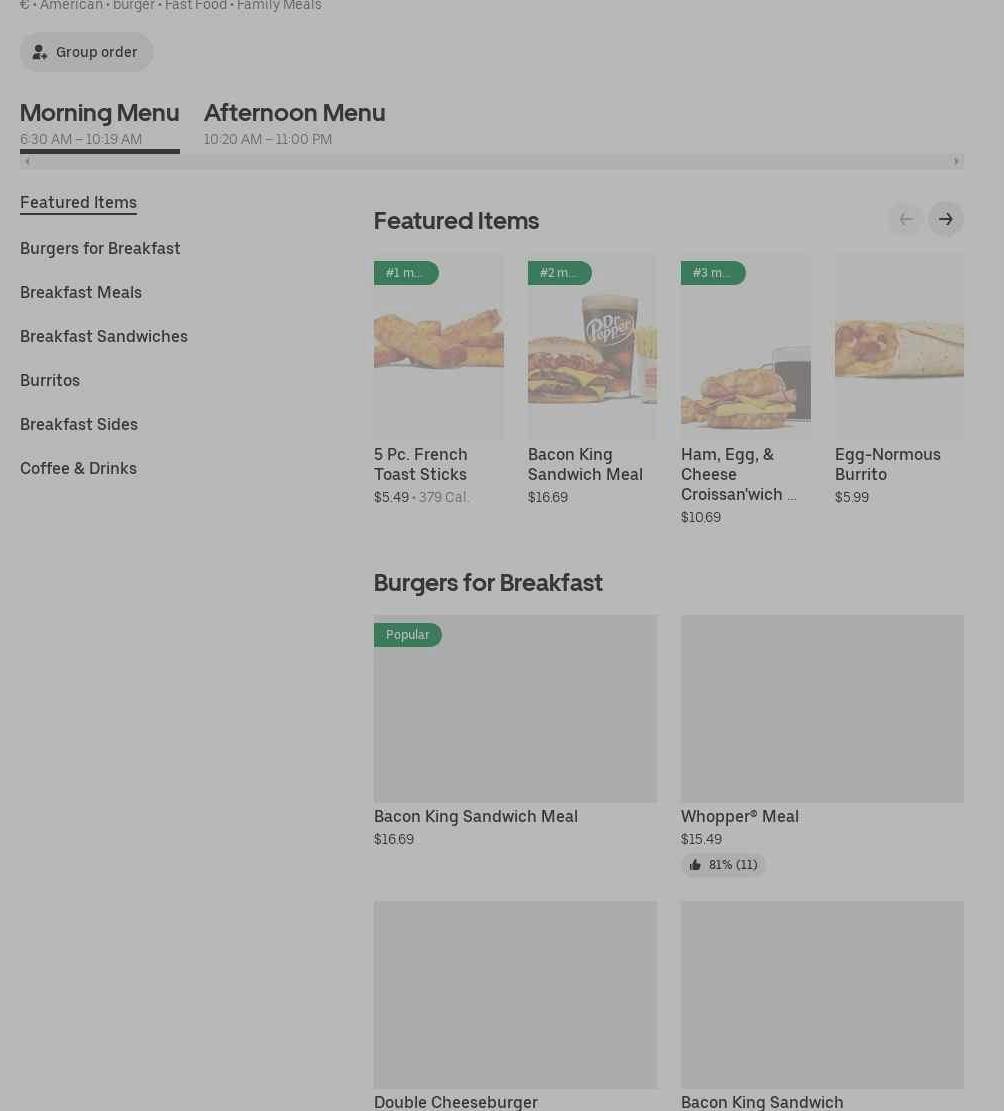Viewport: 1004px width, 1111px height.
Task: Open the Breakfast Meals category
Action: [x=81, y=292]
